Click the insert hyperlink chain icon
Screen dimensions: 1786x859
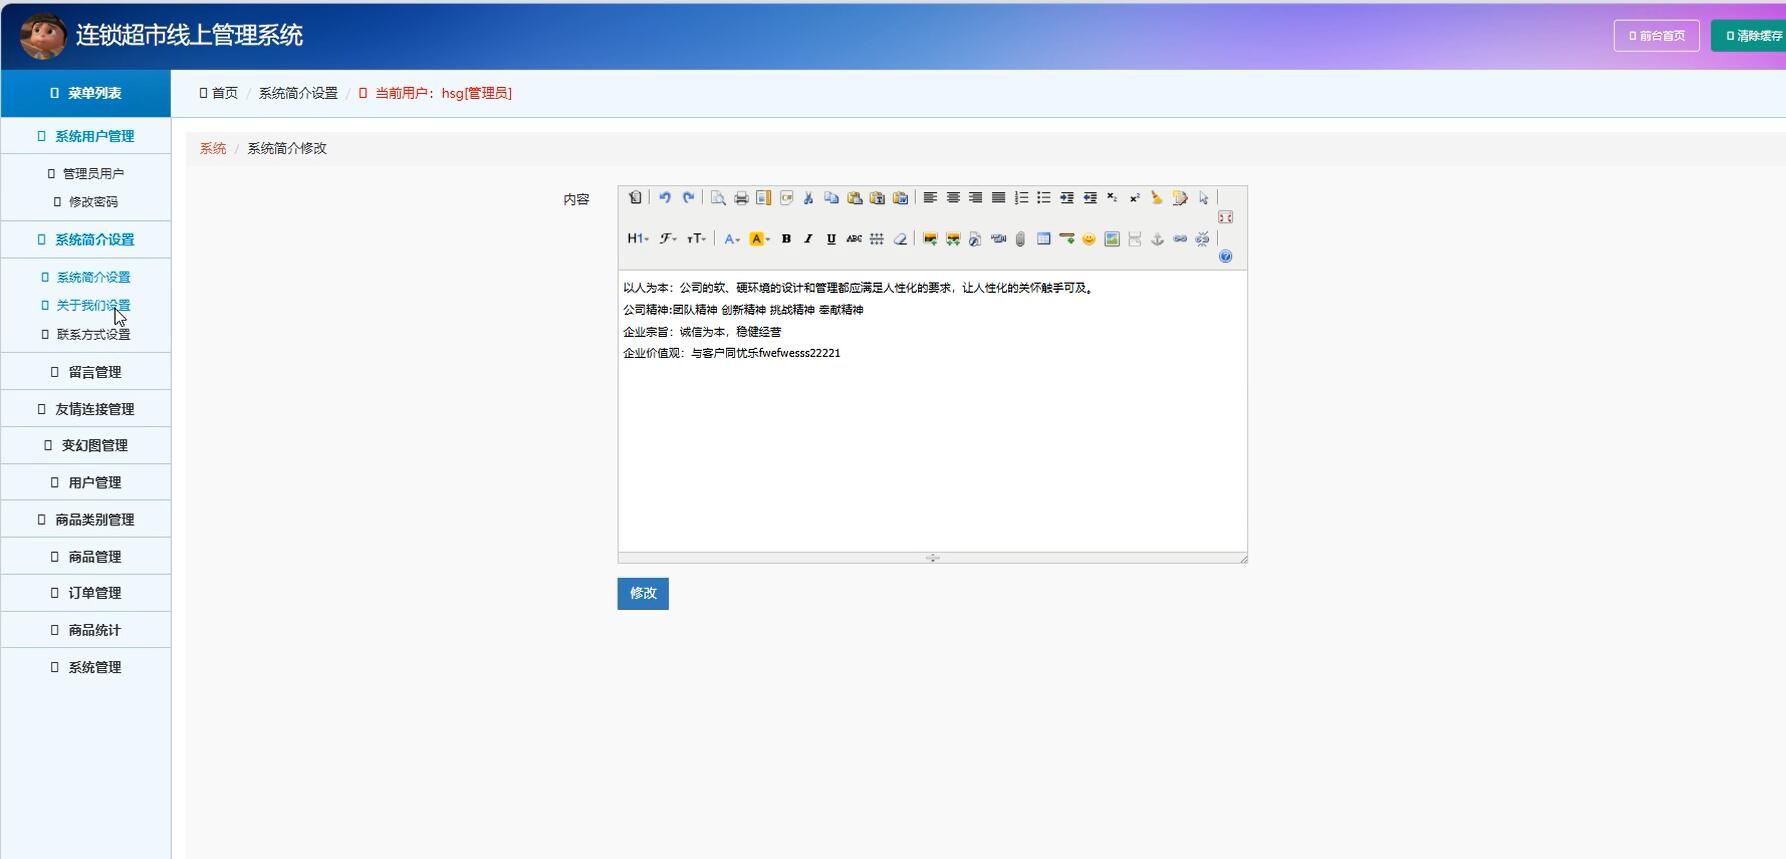1180,239
